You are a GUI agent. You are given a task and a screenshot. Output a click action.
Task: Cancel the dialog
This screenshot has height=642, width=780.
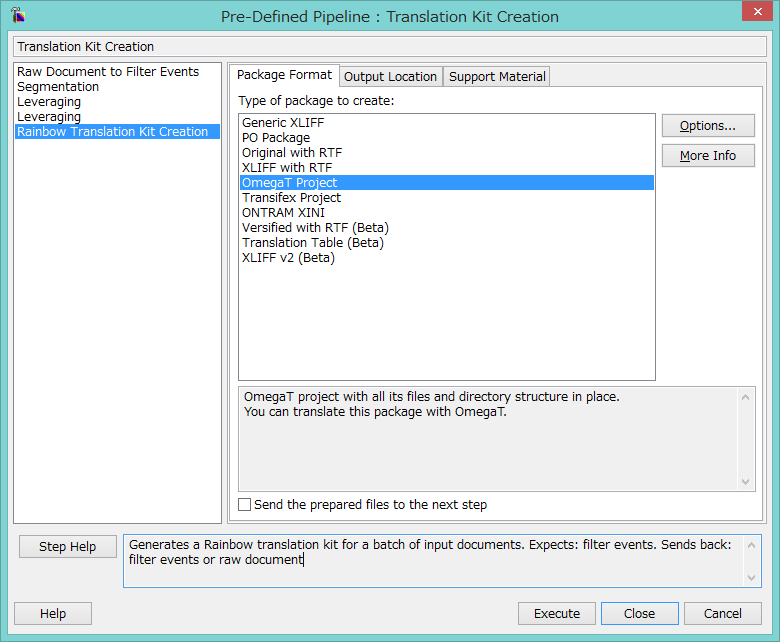coord(723,614)
